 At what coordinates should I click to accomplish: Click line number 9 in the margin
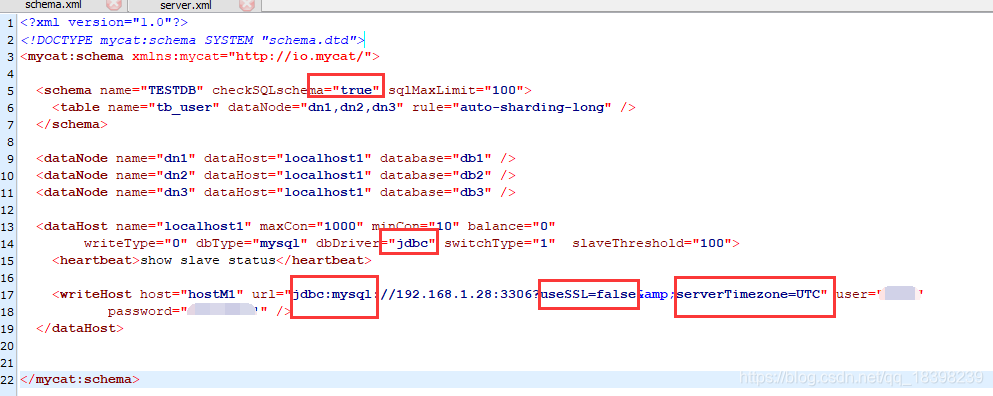[x=11, y=158]
